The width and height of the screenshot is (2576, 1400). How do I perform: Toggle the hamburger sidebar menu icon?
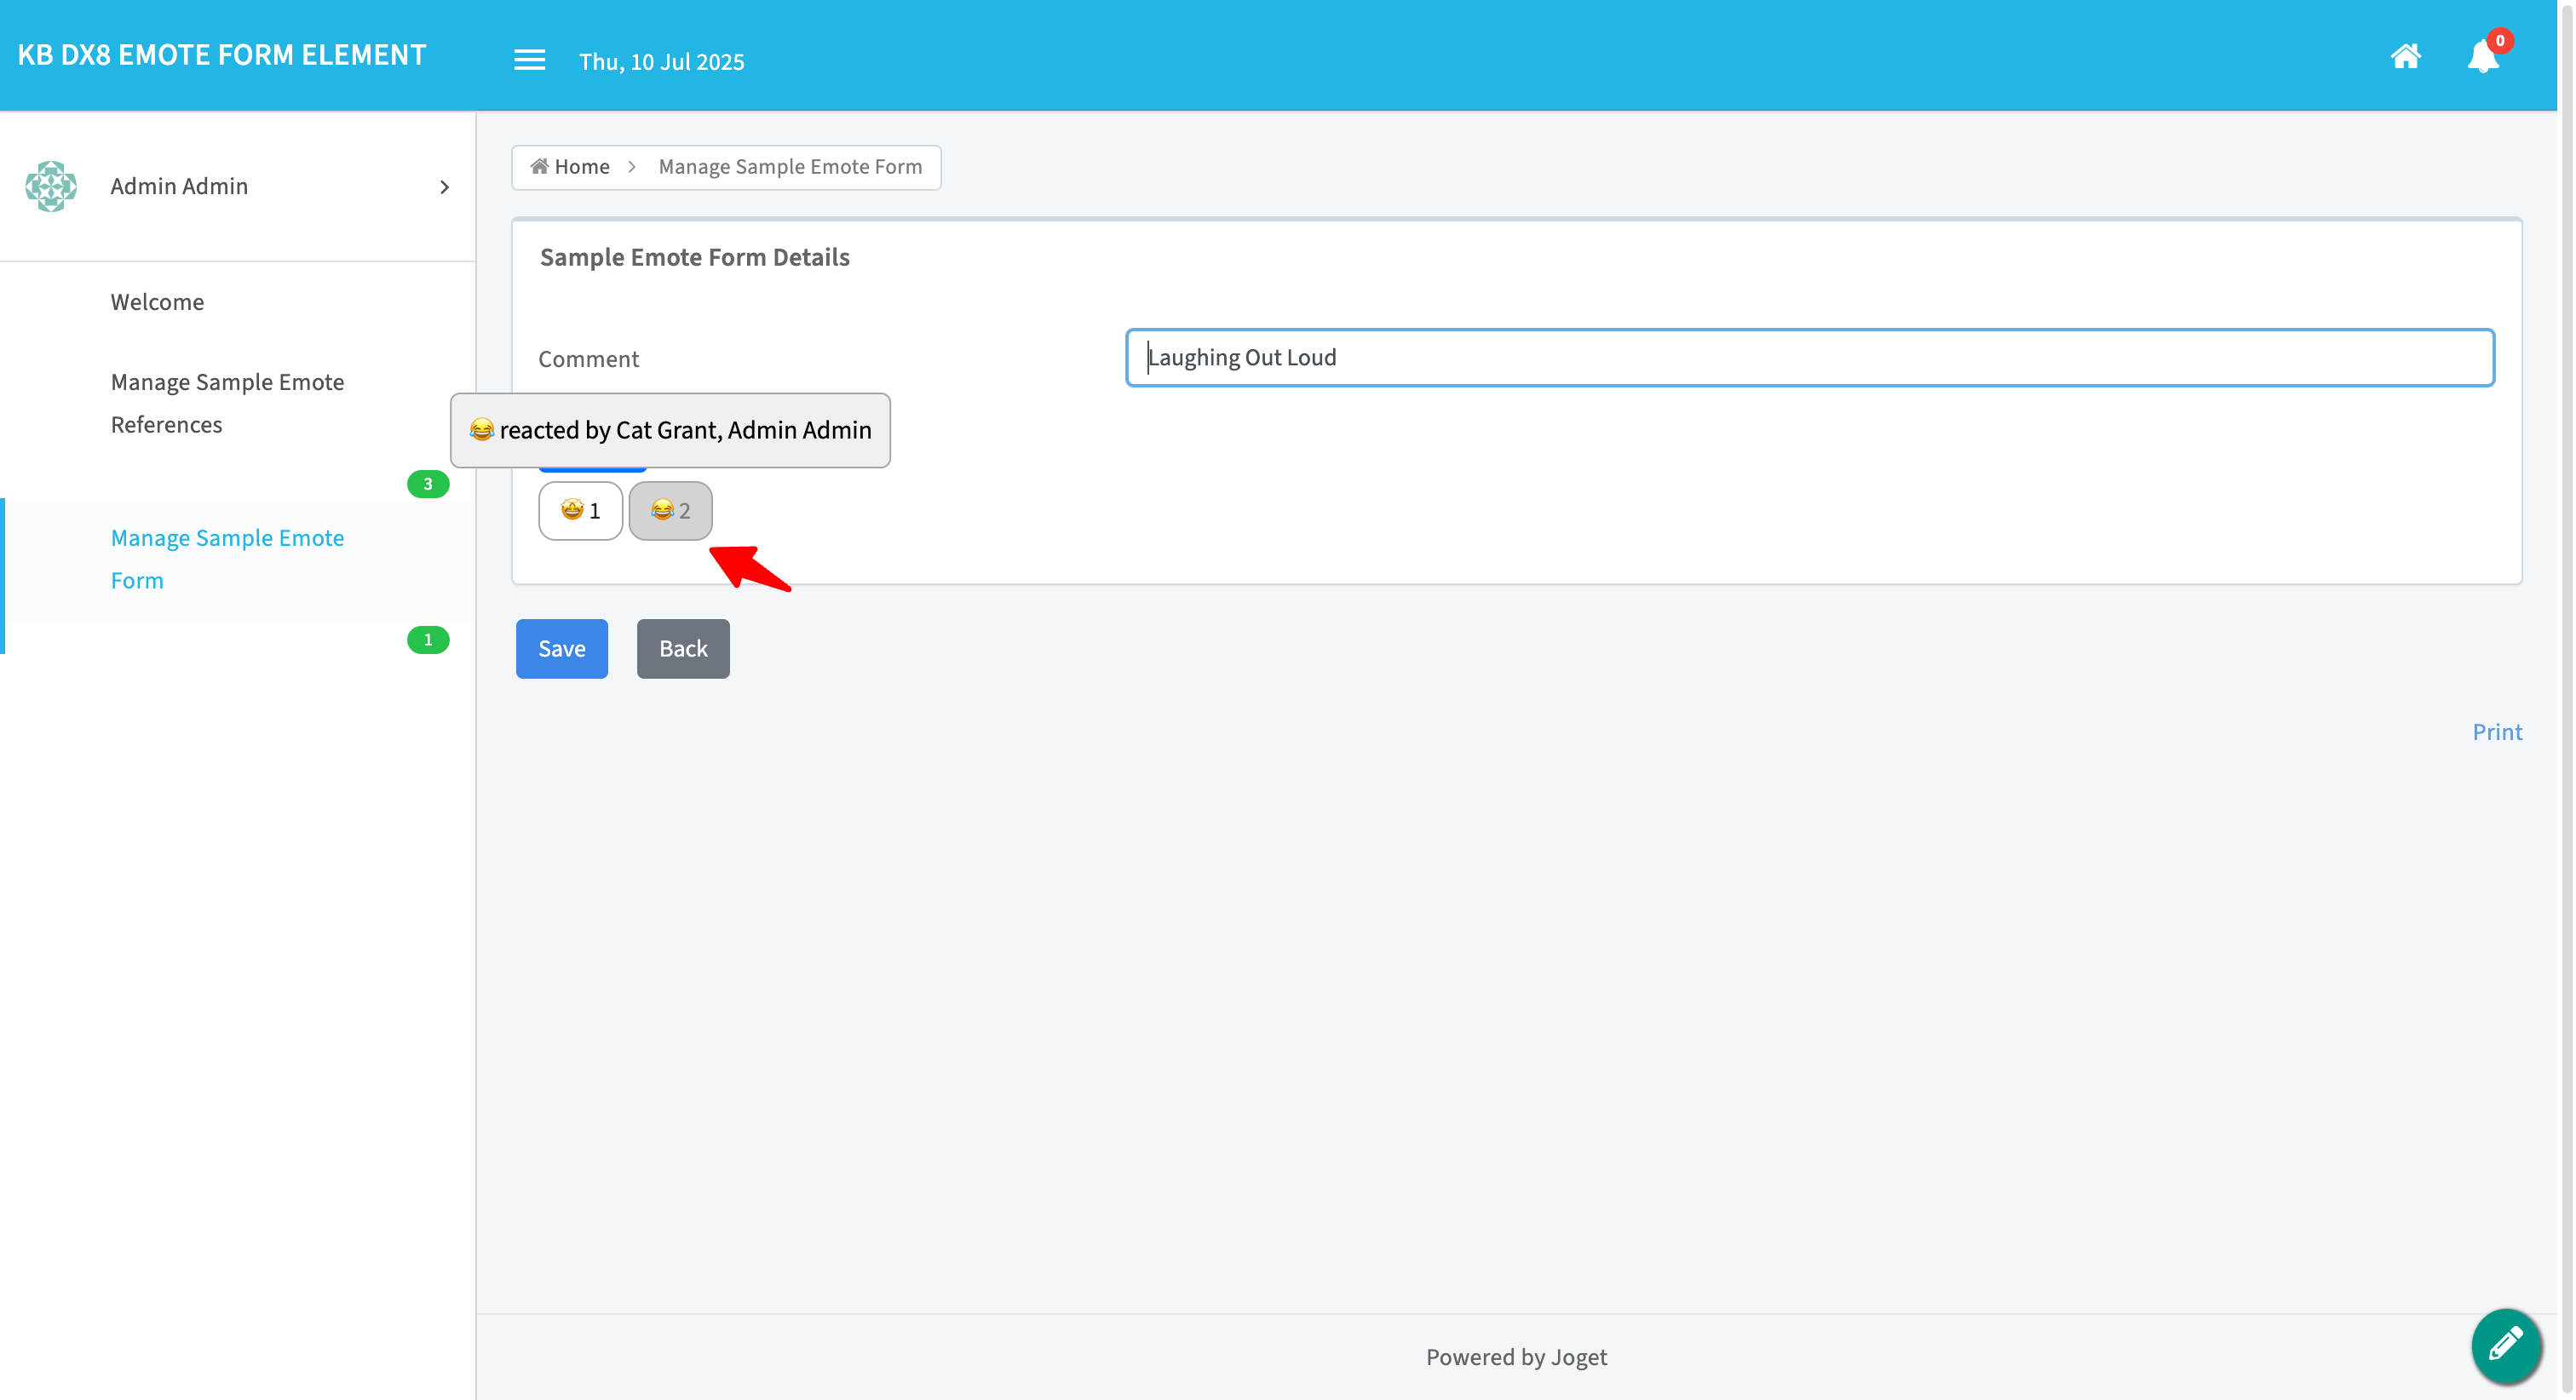[529, 60]
